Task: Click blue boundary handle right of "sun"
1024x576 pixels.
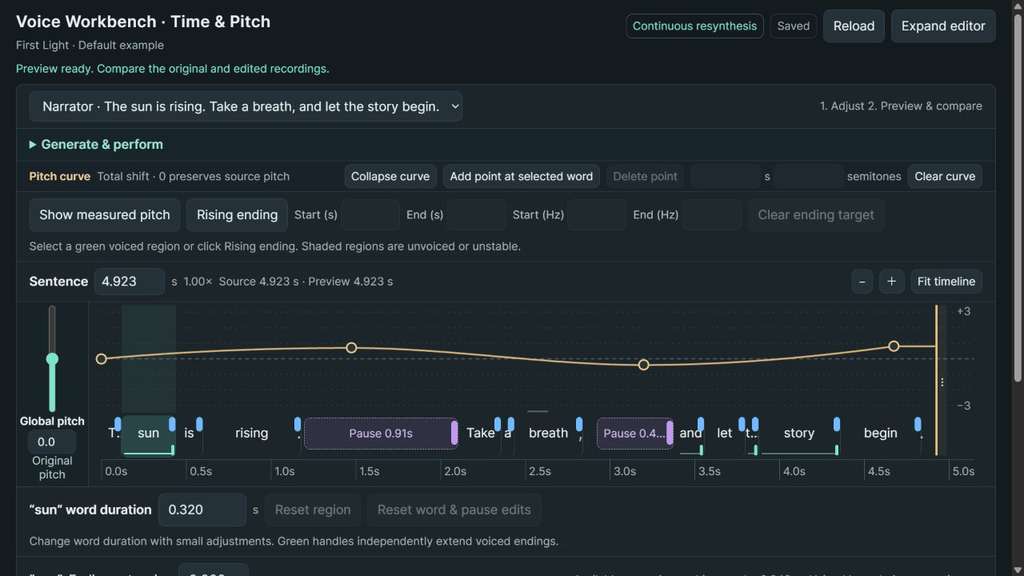Action: [172, 424]
